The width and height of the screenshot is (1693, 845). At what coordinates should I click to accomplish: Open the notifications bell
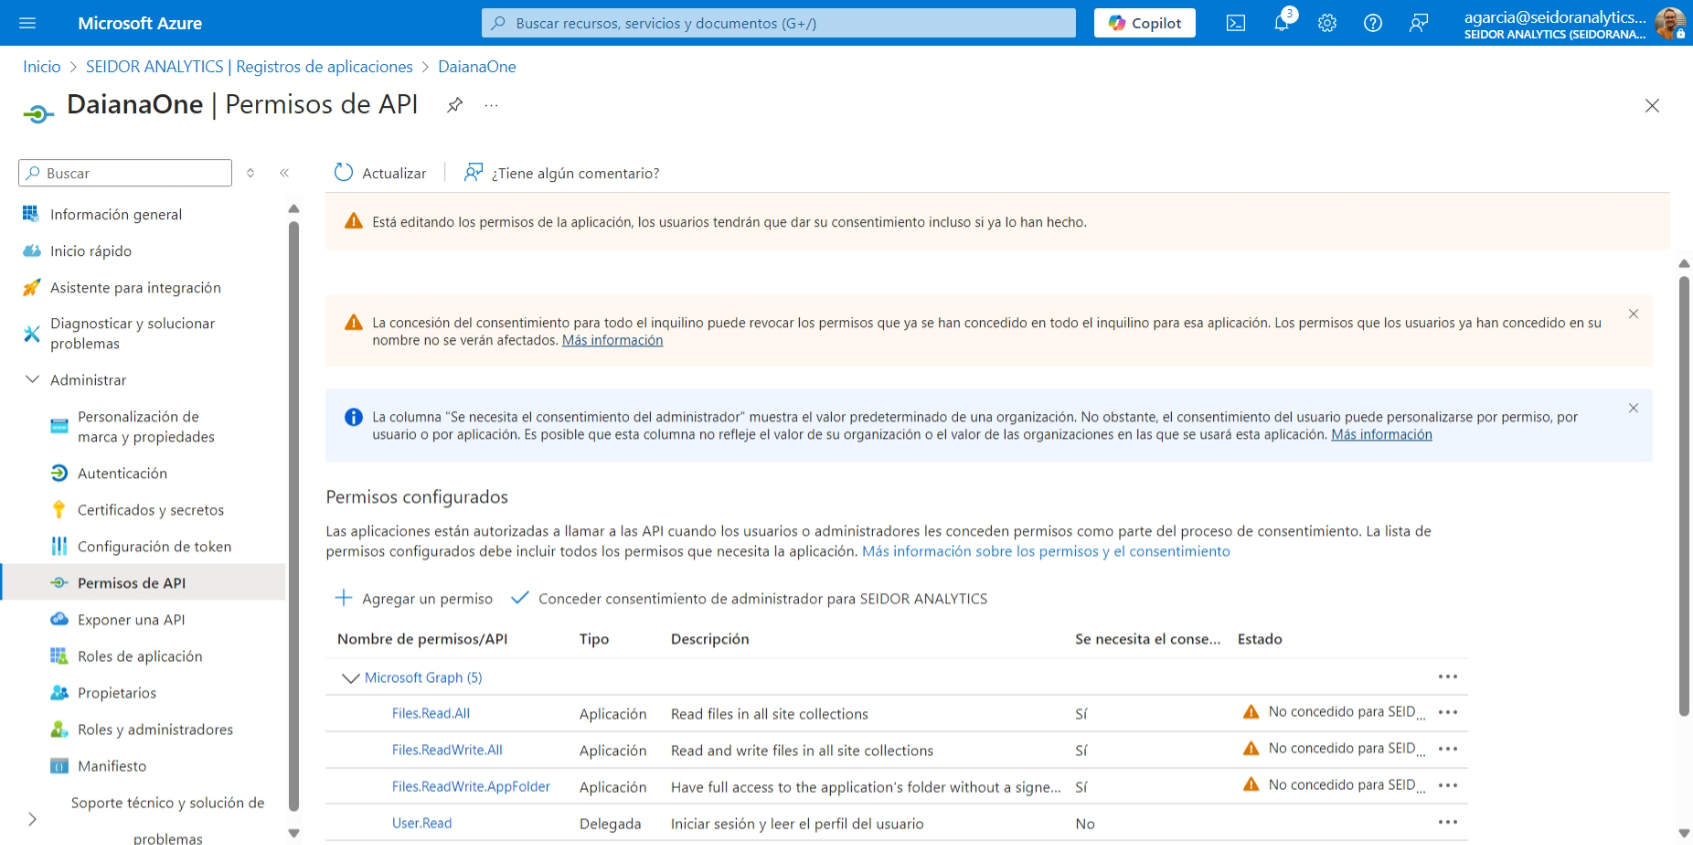(x=1281, y=23)
